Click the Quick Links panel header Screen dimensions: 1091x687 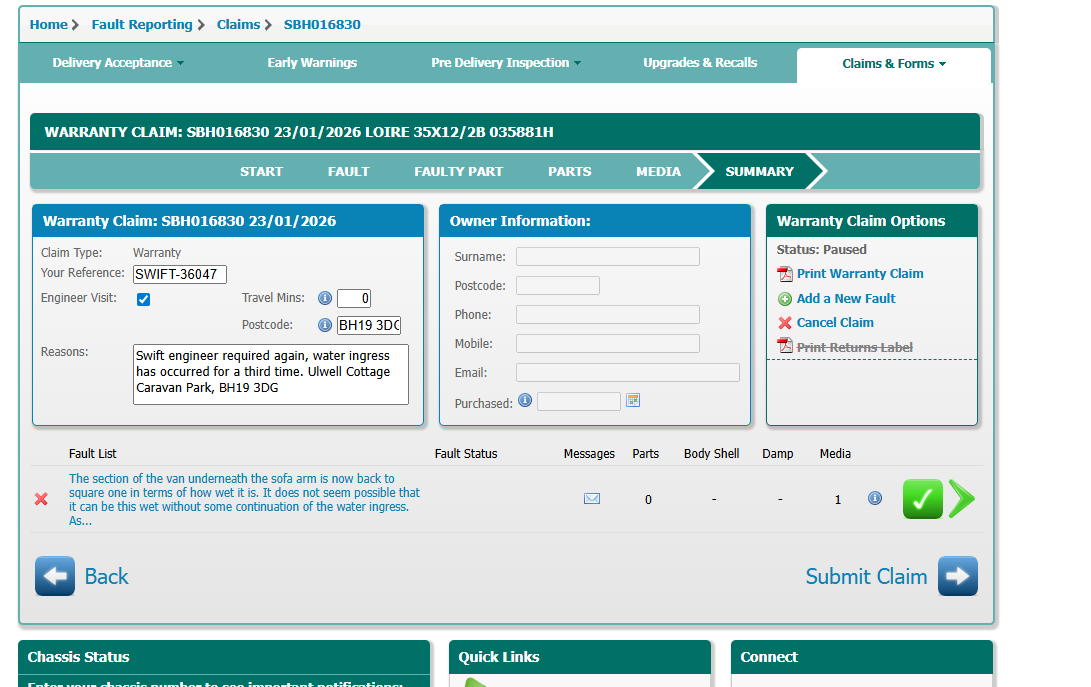pos(580,657)
